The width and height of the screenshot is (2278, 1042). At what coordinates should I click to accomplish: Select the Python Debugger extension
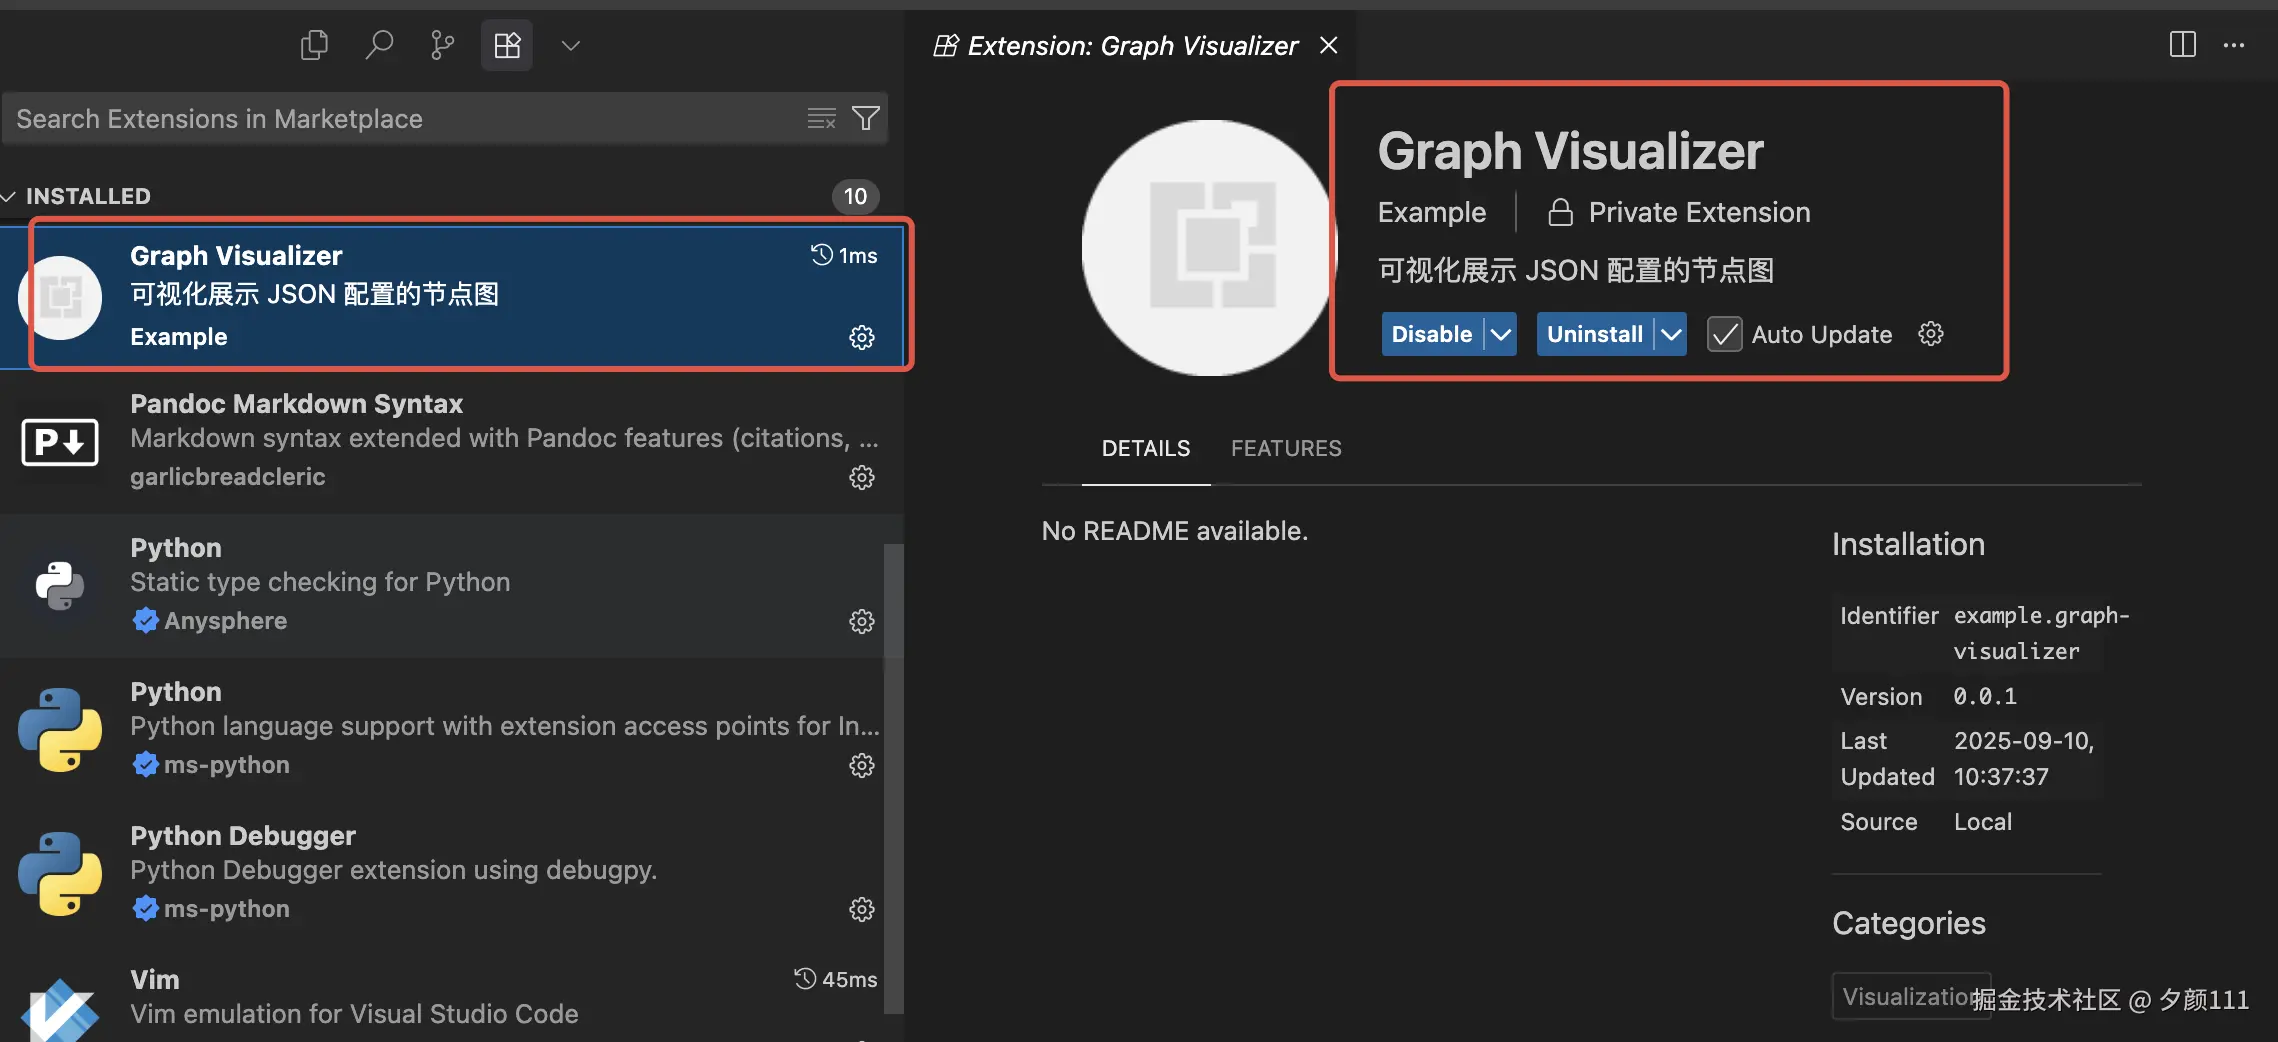(442, 873)
